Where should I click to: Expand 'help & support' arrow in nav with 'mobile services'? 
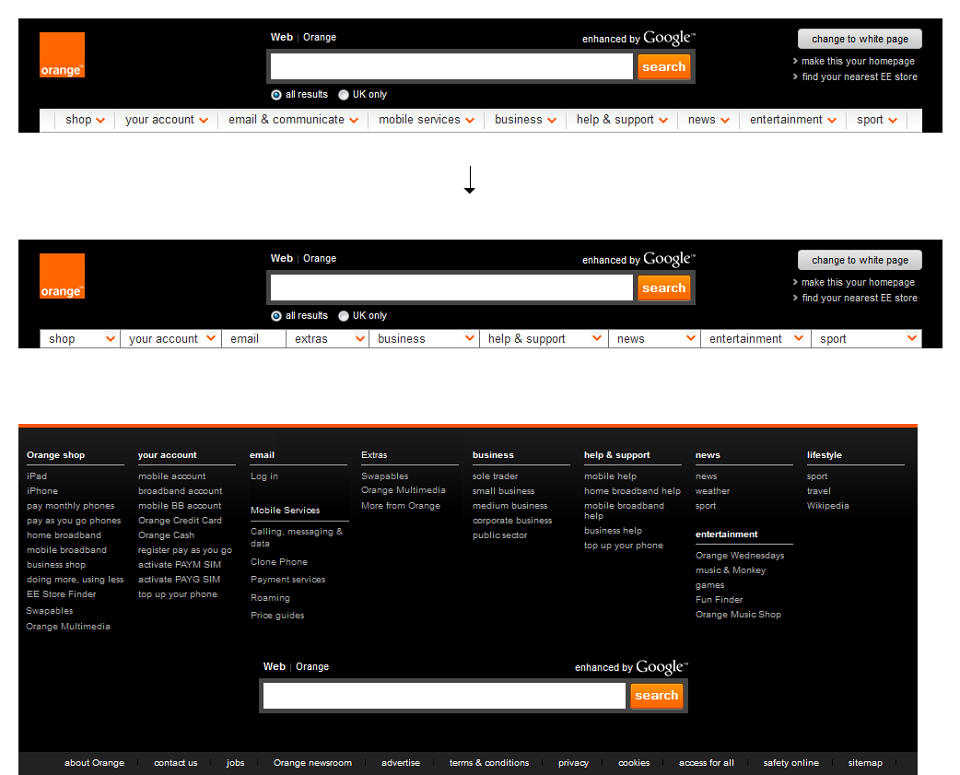pos(663,121)
